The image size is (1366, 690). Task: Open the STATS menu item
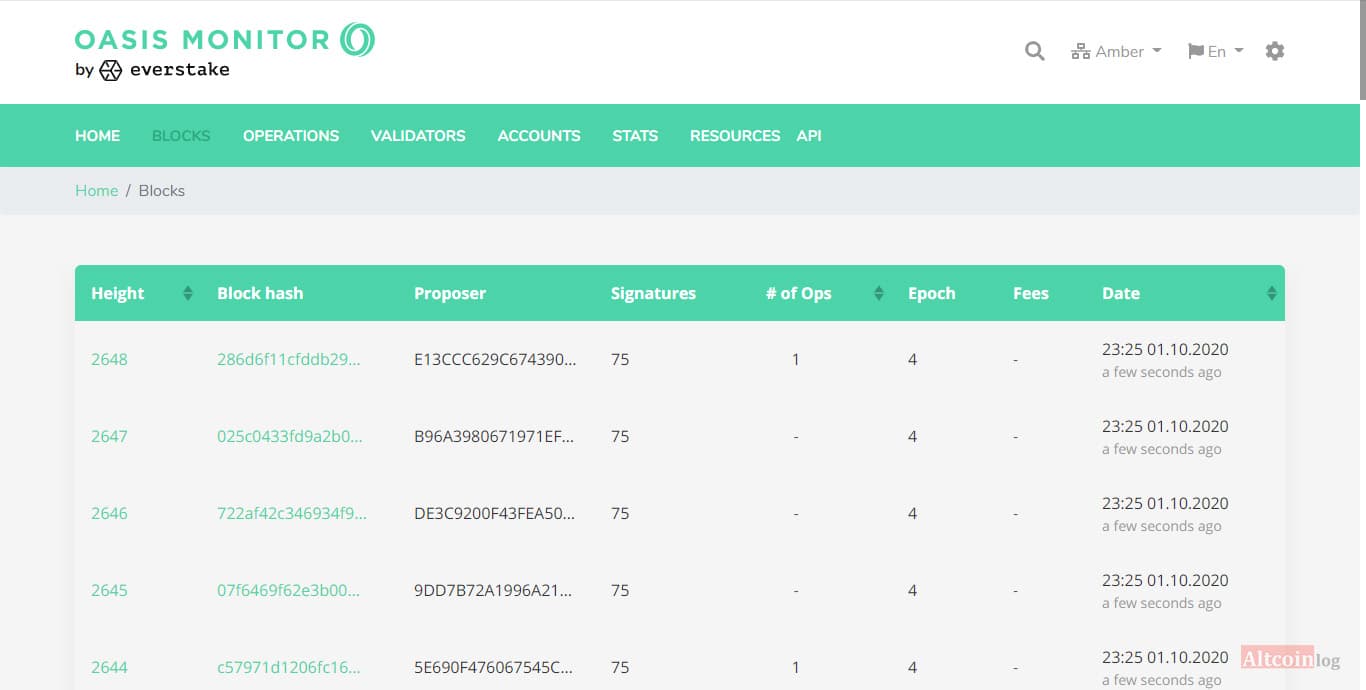[x=635, y=136]
